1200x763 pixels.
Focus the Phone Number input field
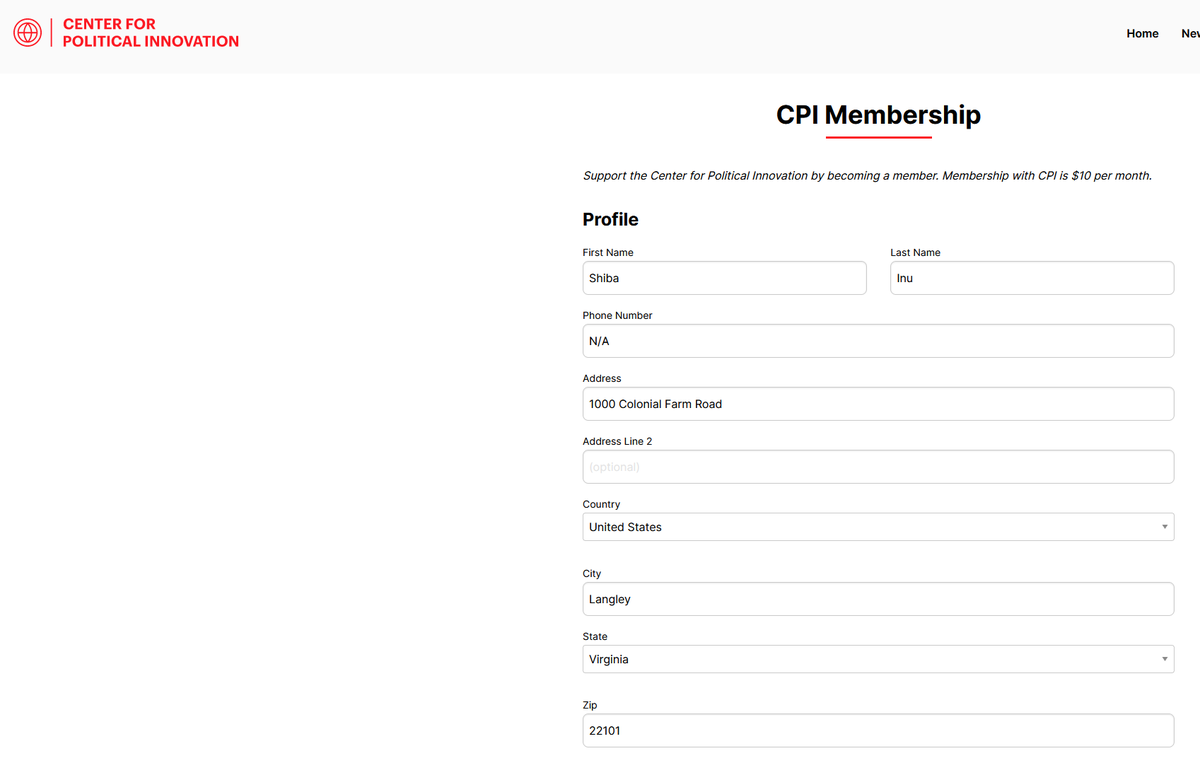(878, 341)
